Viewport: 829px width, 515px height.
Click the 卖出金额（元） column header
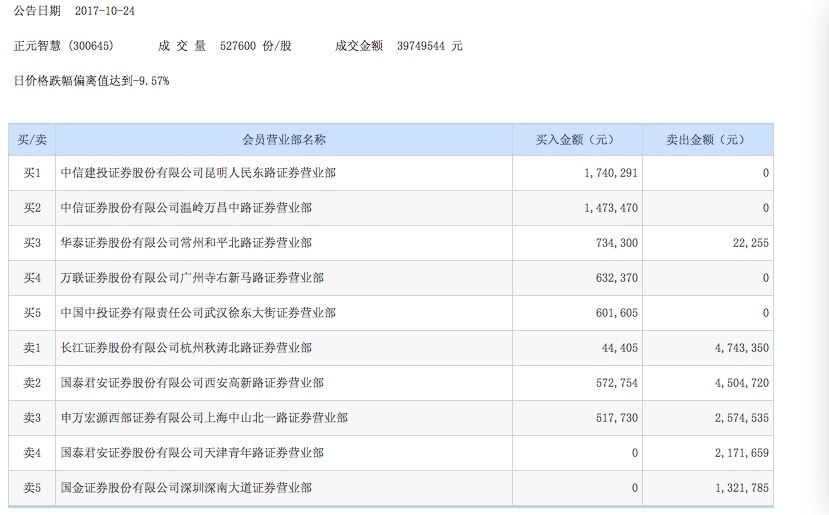point(707,140)
